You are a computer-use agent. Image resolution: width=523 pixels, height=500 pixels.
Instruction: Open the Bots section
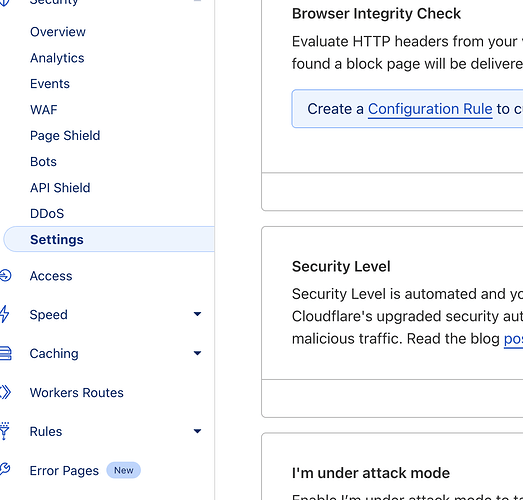pos(43,162)
